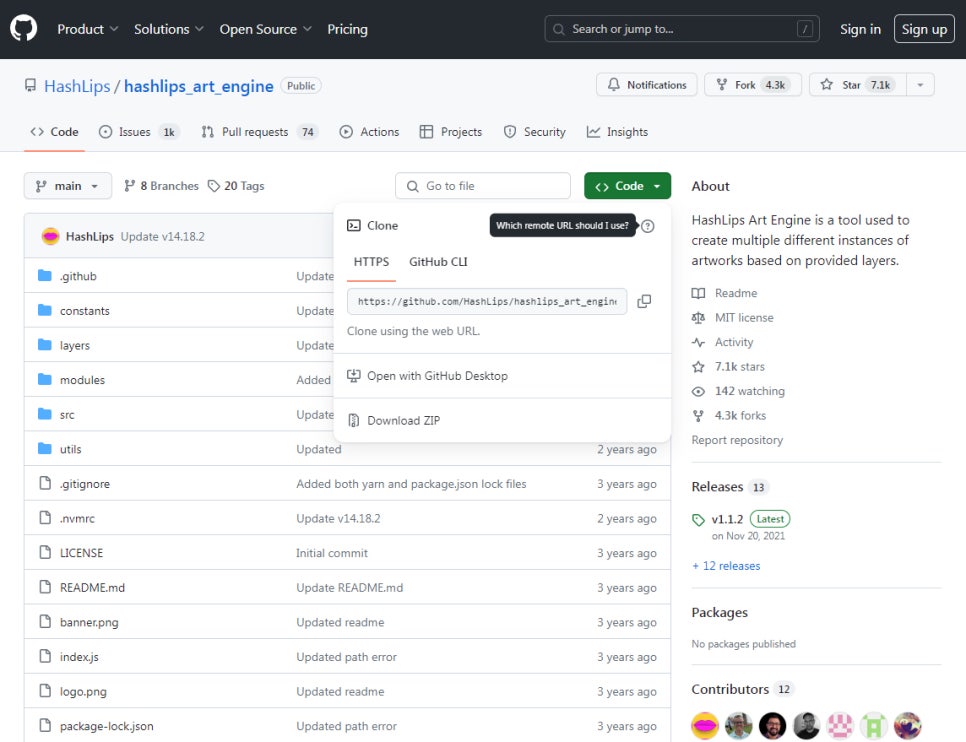Open the 8 Branches link
966x742 pixels.
tap(161, 186)
